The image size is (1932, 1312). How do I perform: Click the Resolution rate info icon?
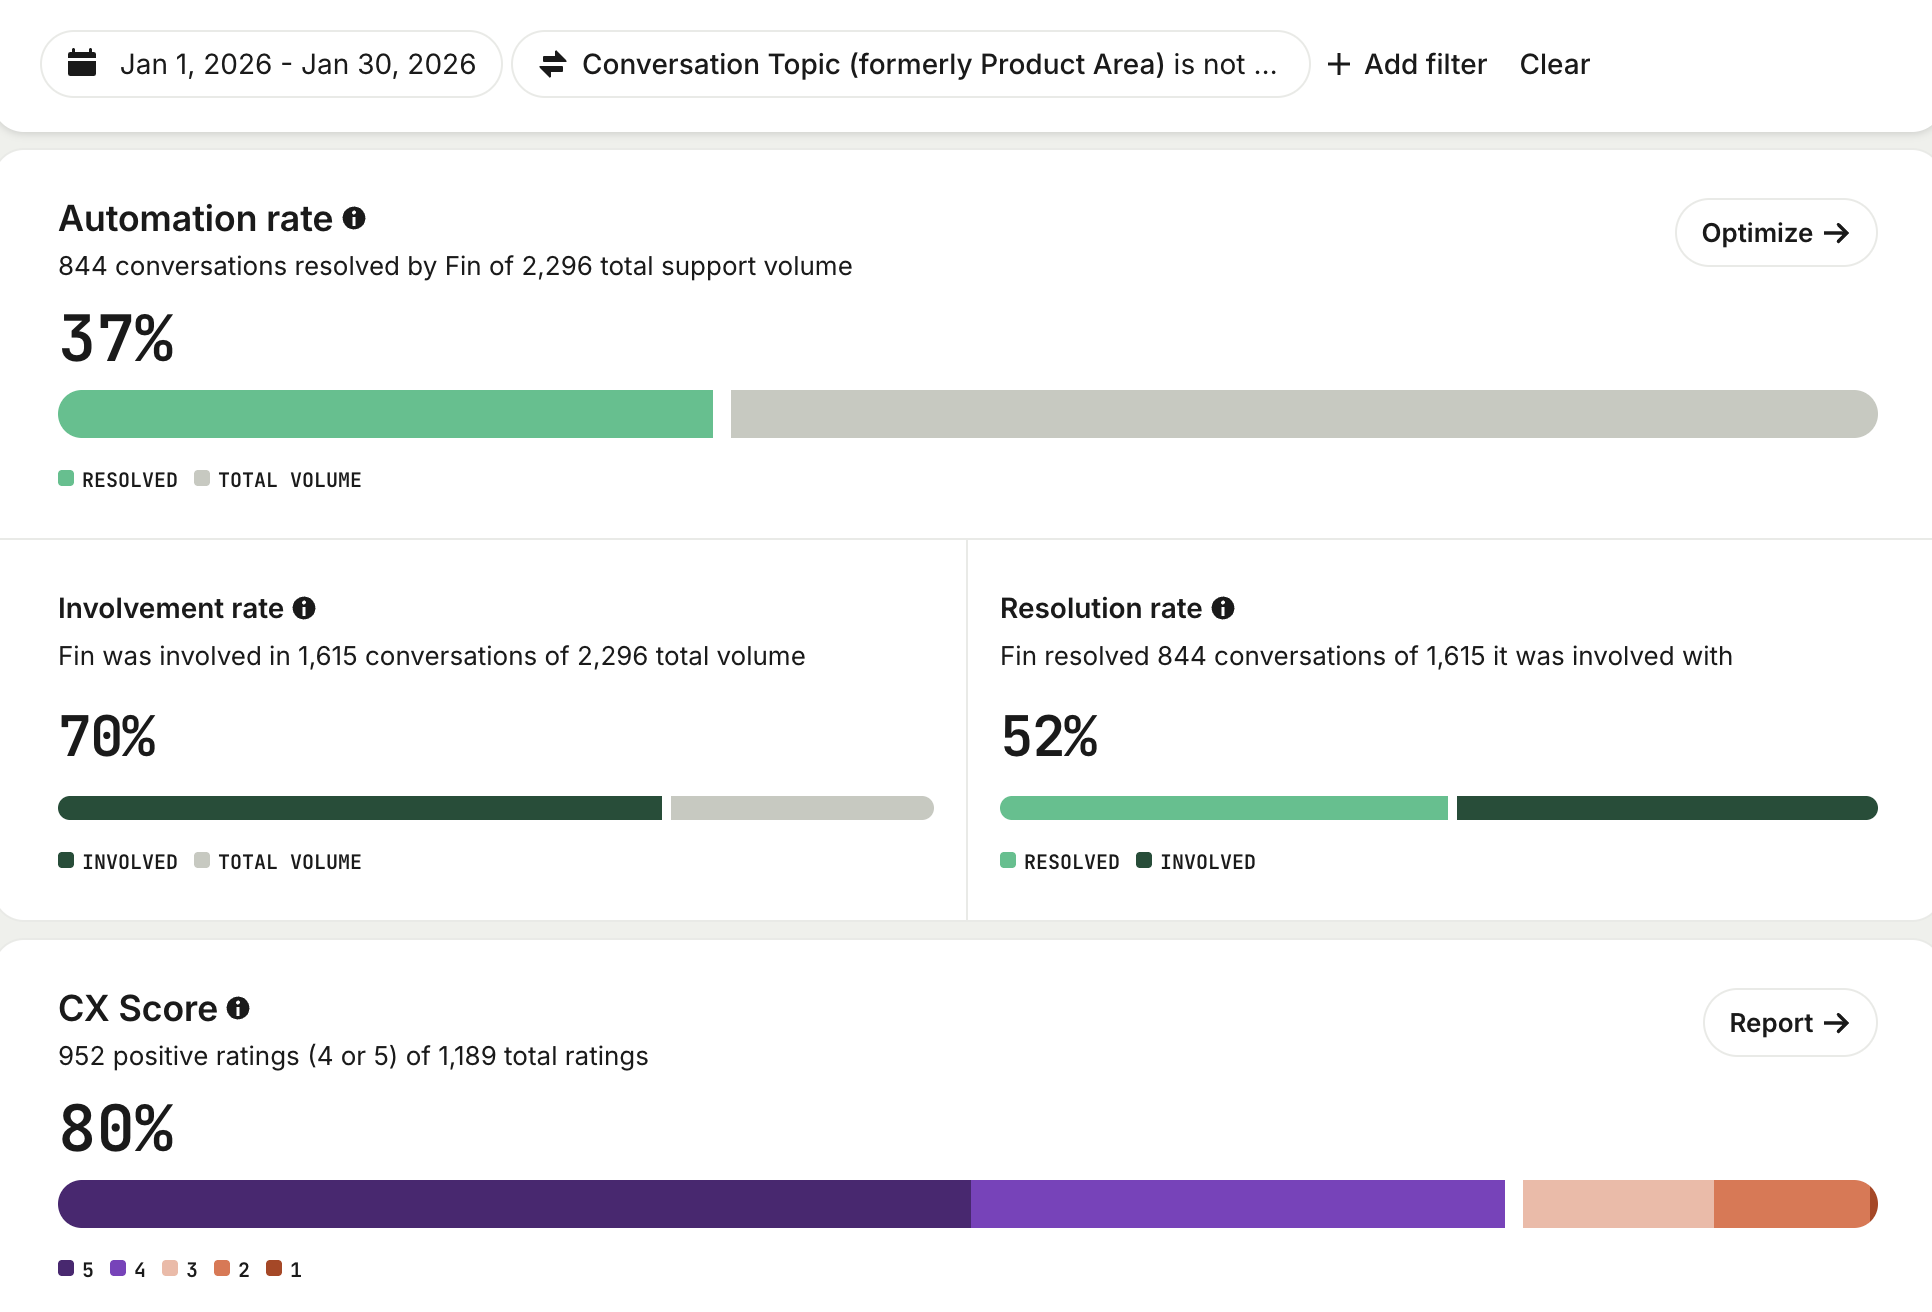point(1223,608)
